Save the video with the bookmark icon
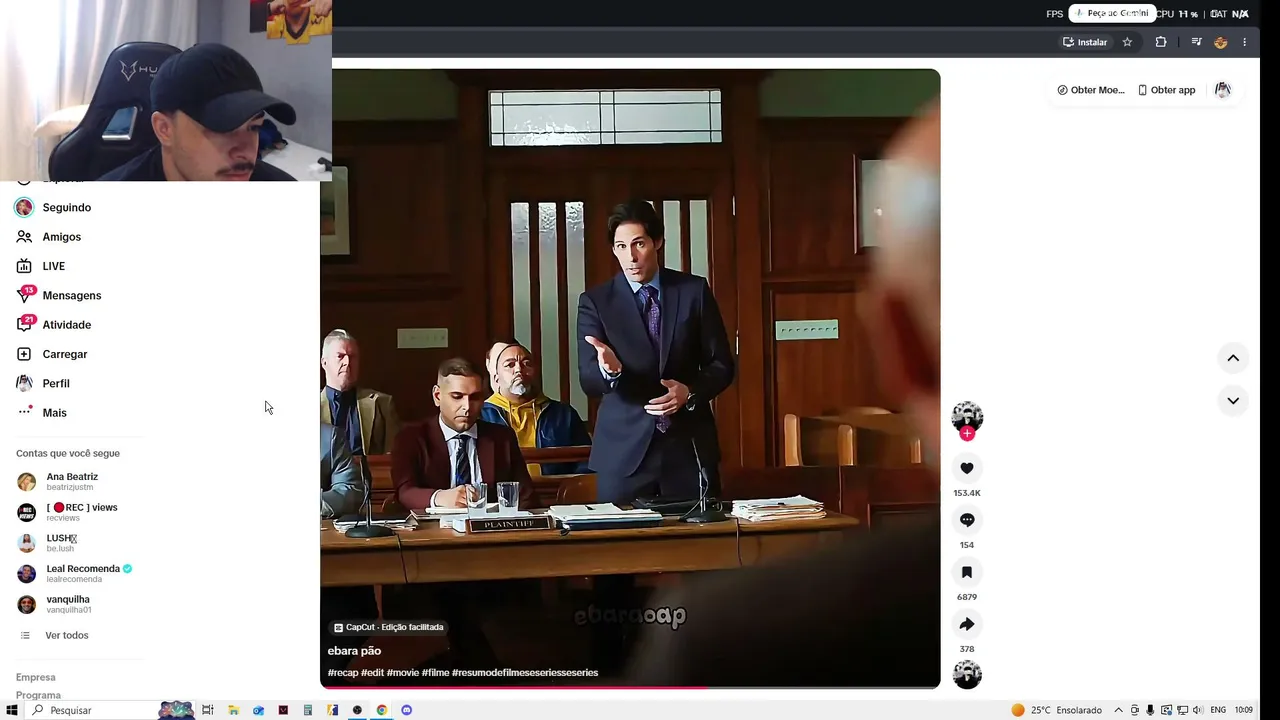The image size is (1280, 720). (967, 572)
